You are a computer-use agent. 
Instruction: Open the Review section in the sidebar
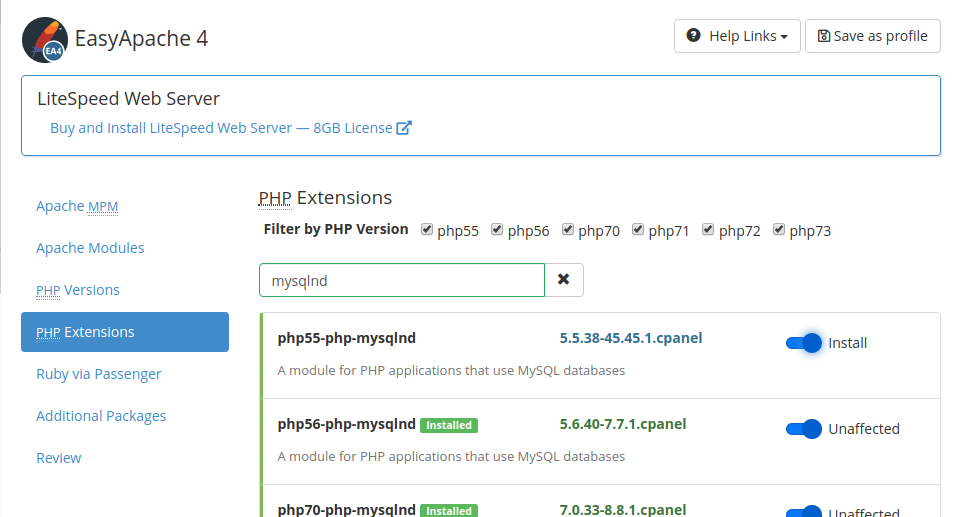pos(58,458)
